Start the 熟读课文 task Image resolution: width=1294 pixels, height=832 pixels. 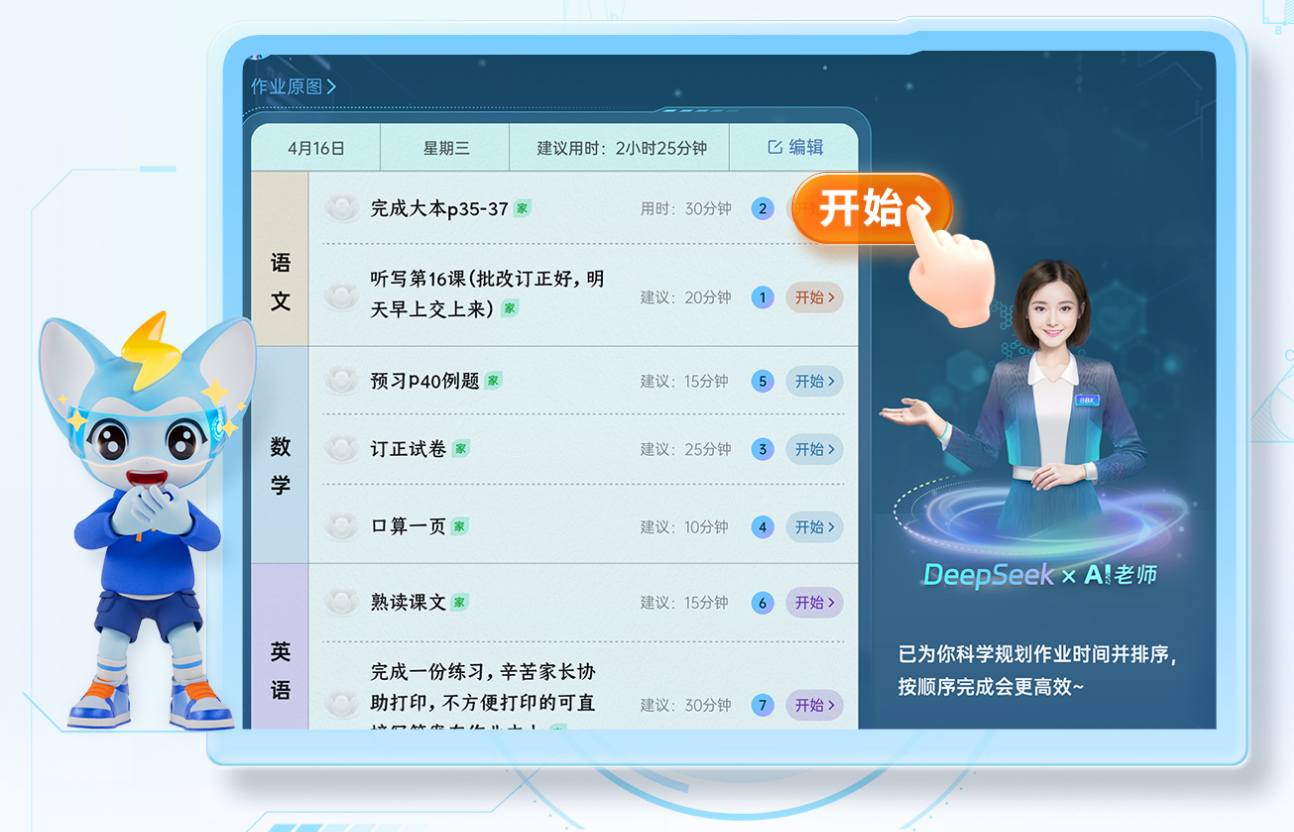tap(814, 603)
